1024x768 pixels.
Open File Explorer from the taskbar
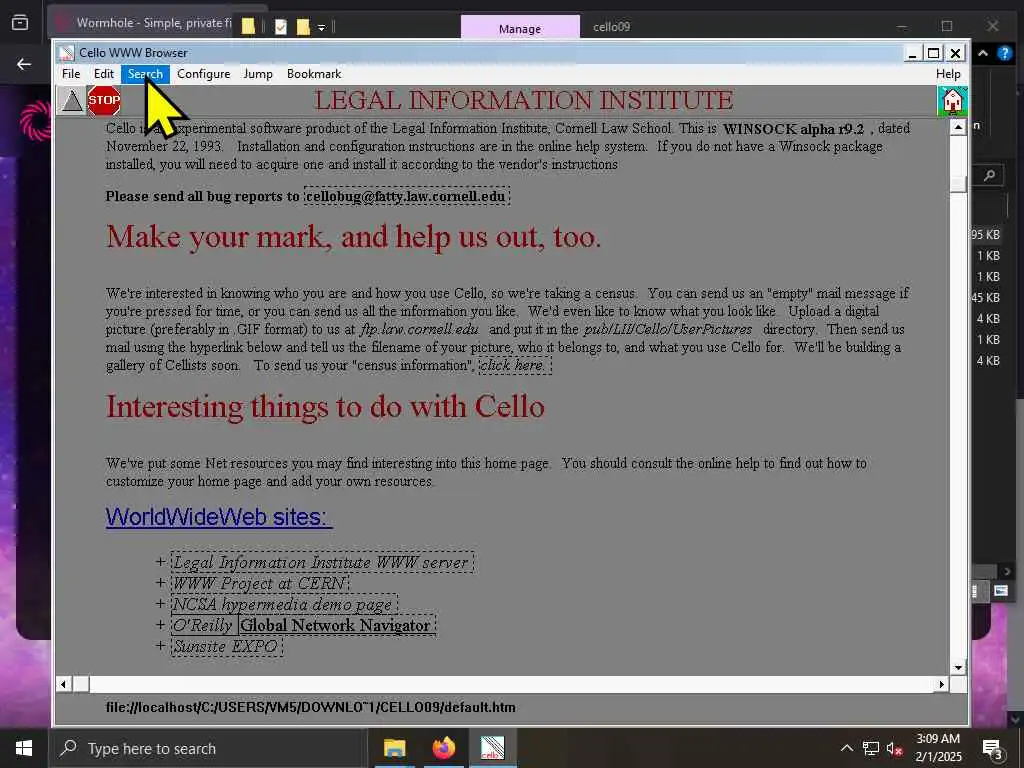(394, 748)
